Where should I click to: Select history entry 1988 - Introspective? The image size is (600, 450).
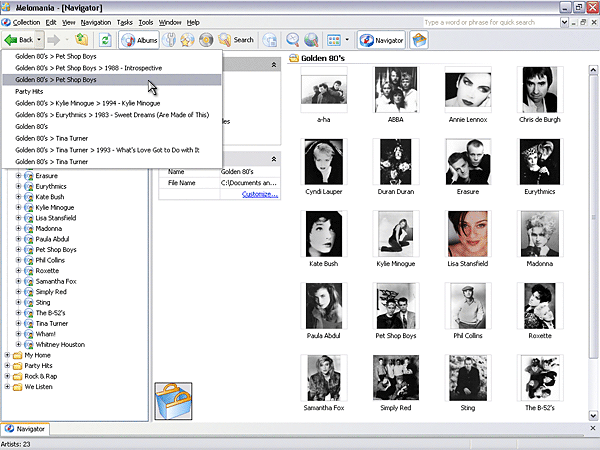[x=112, y=68]
